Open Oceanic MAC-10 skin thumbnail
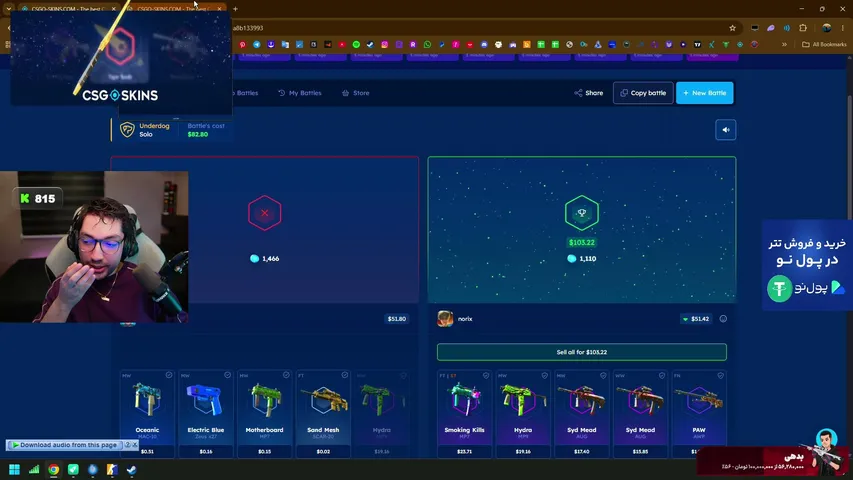 coord(147,399)
